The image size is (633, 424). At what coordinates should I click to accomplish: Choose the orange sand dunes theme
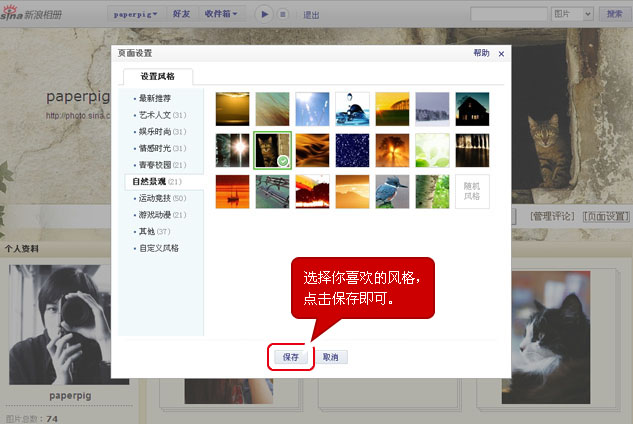312,150
